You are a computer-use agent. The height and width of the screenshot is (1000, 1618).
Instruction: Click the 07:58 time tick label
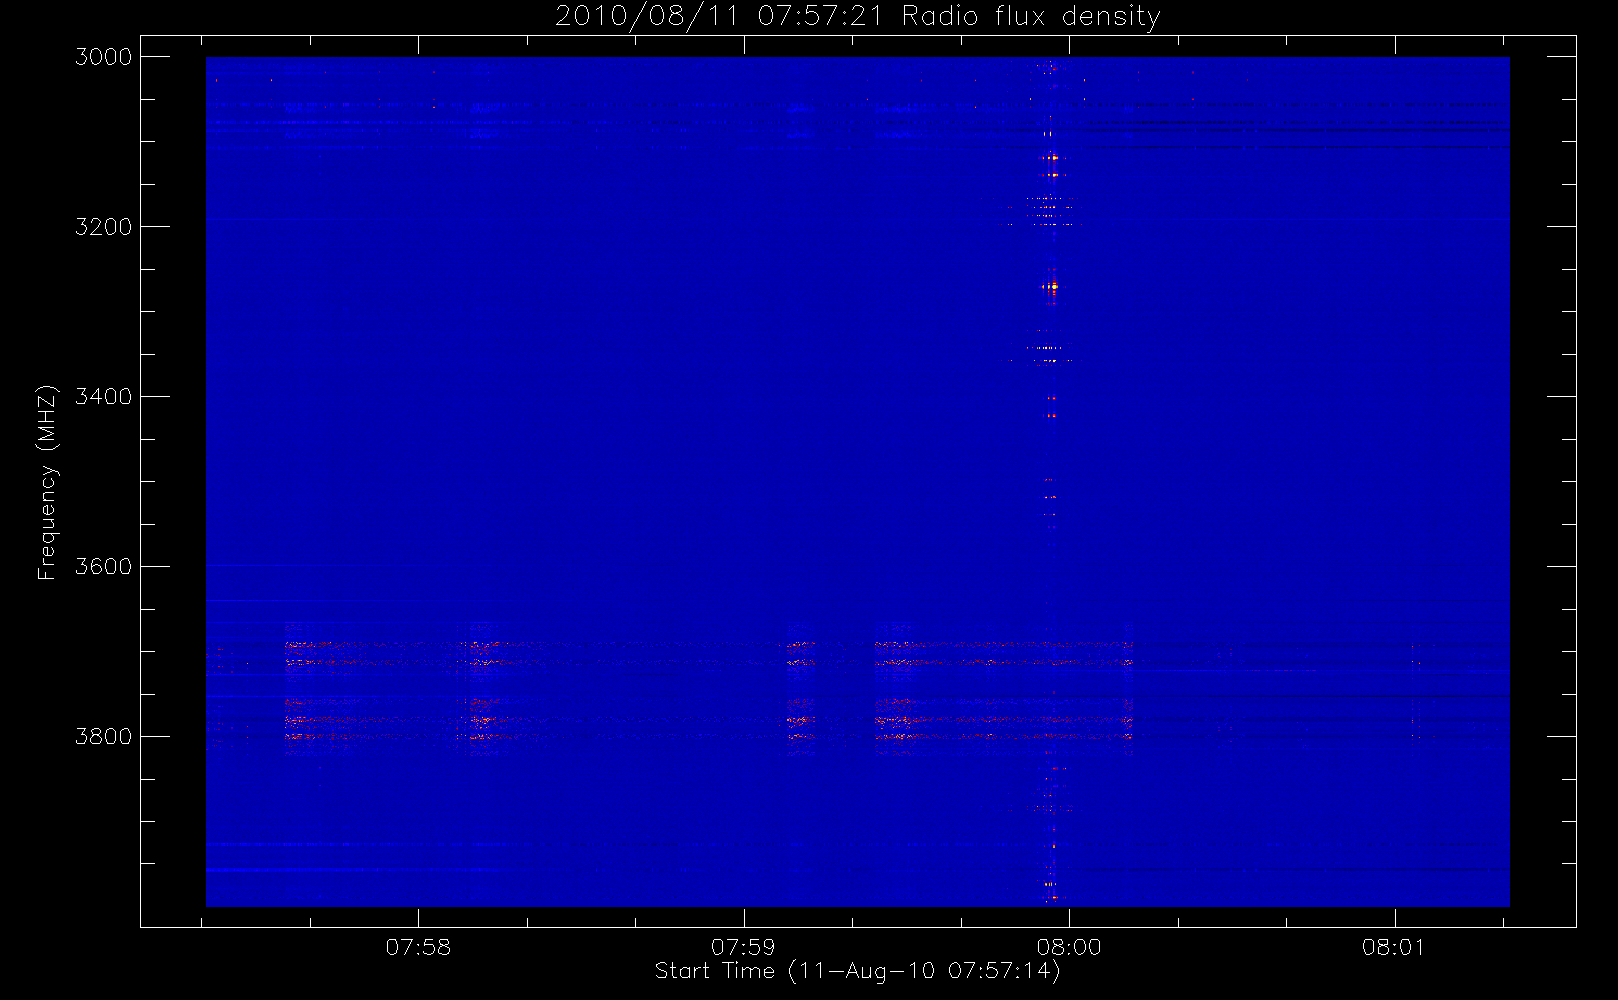418,947
